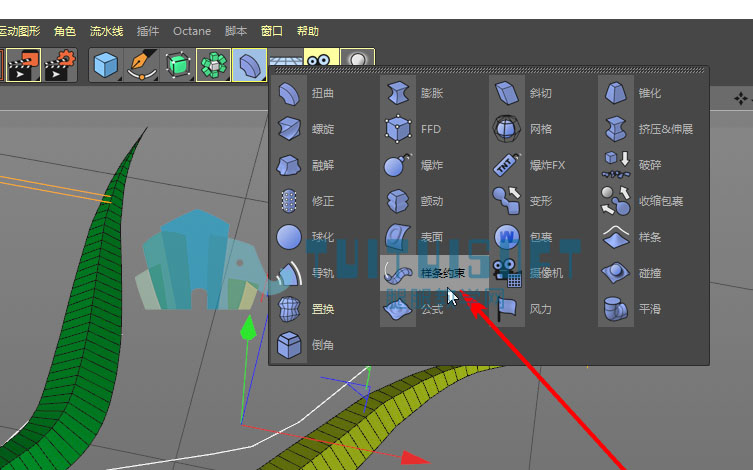The width and height of the screenshot is (753, 470).
Task: Click the render to picture viewer clapperboard
Action: click(x=24, y=65)
